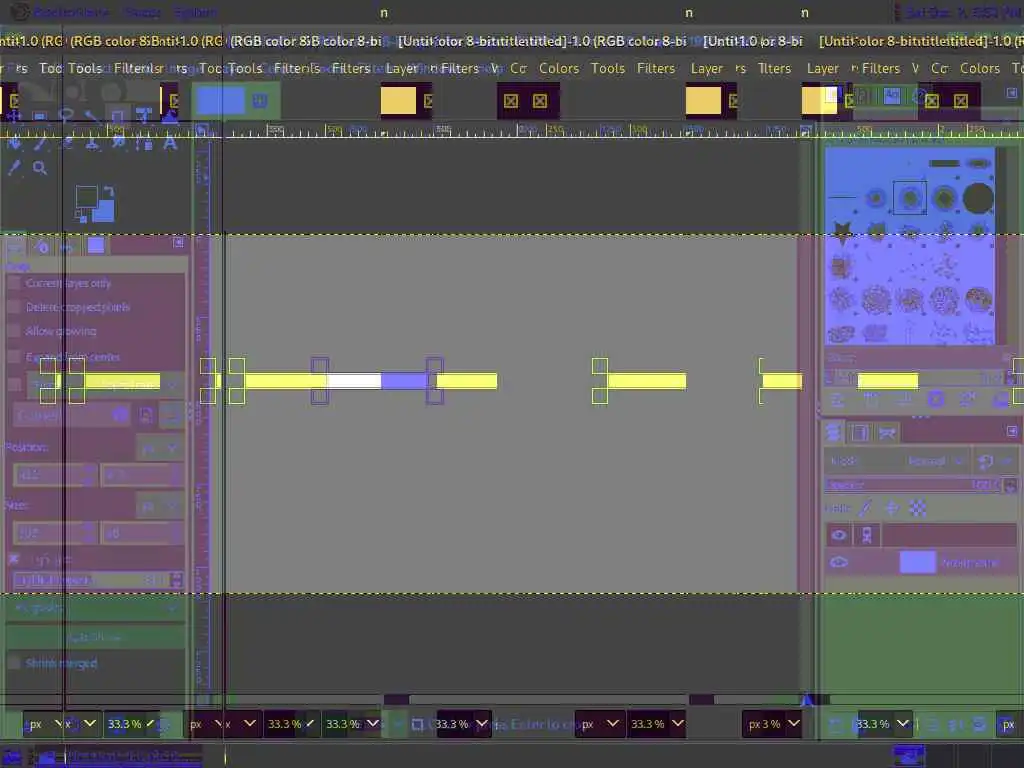Switch to the Images tab in tool options dock

pos(96,246)
